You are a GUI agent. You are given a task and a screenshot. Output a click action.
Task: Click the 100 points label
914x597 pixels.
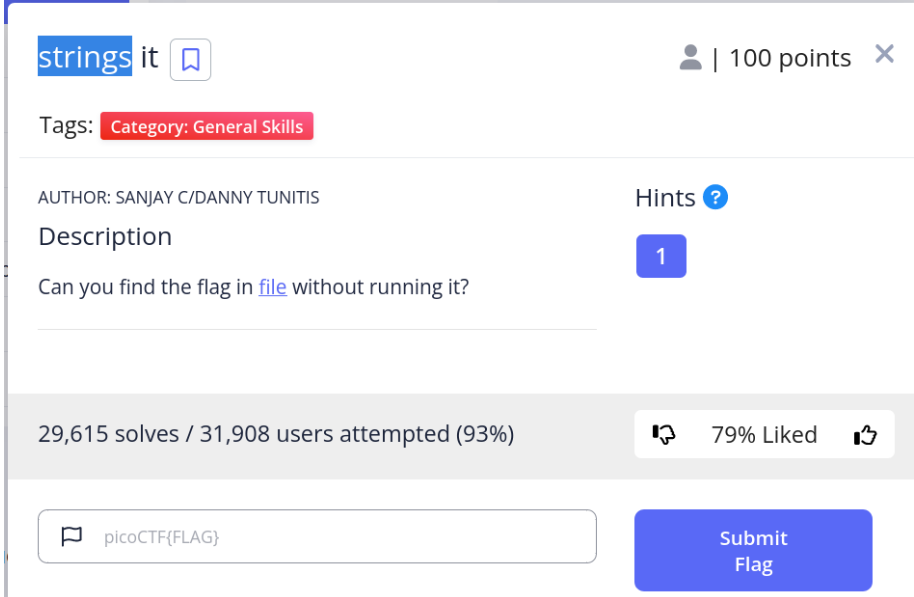click(790, 58)
